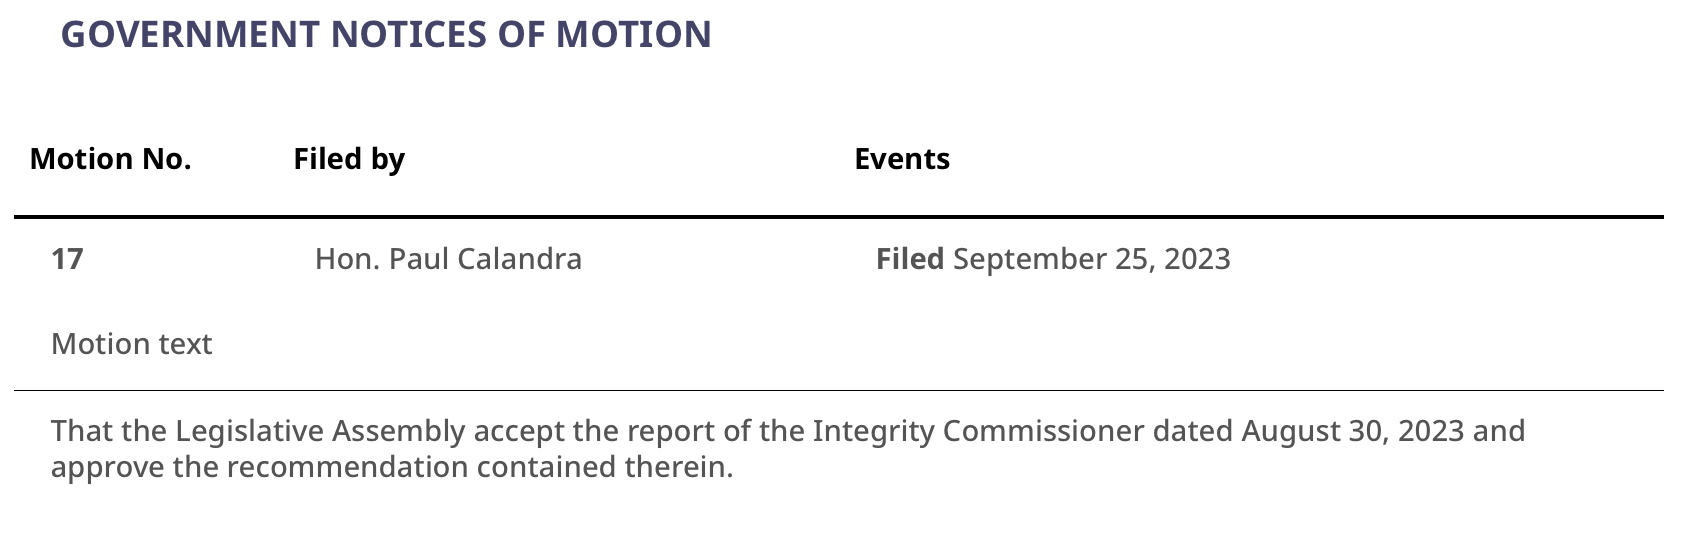The height and width of the screenshot is (534, 1686).
Task: Click the bold Filed label
Action: point(910,259)
